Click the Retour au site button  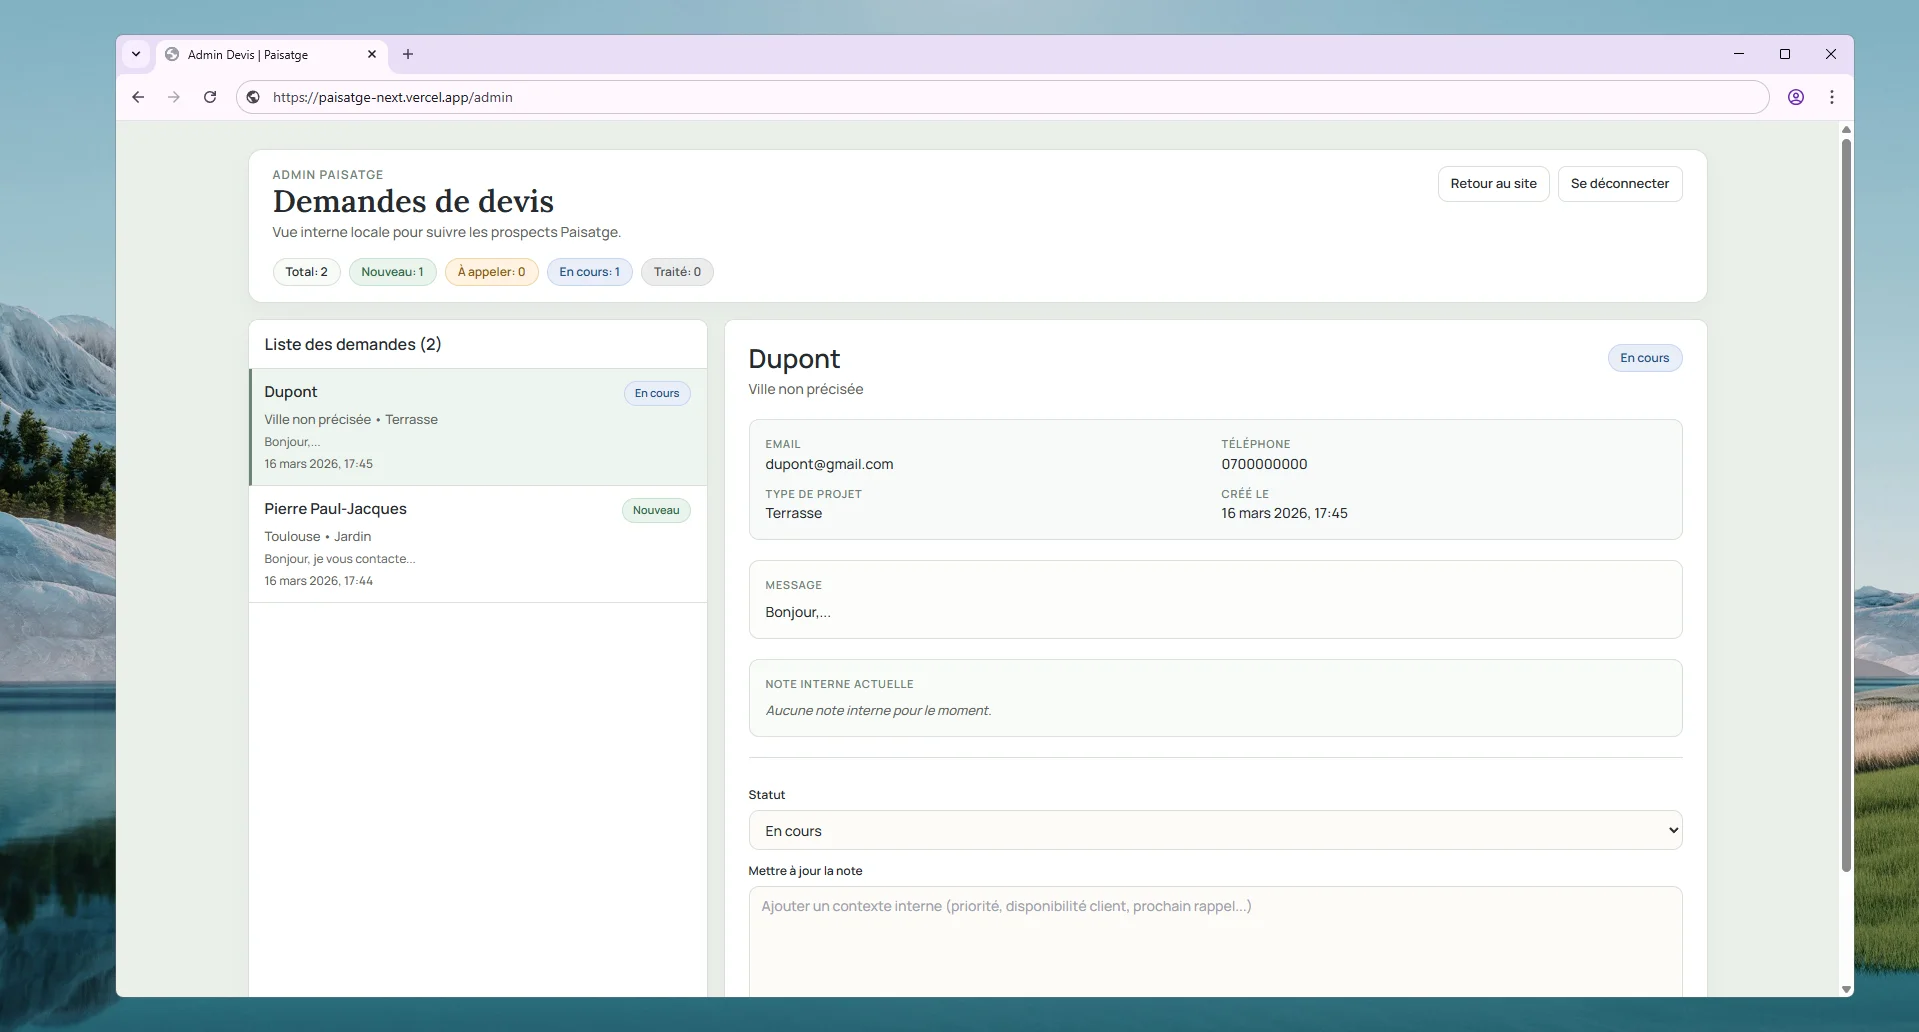(1492, 184)
